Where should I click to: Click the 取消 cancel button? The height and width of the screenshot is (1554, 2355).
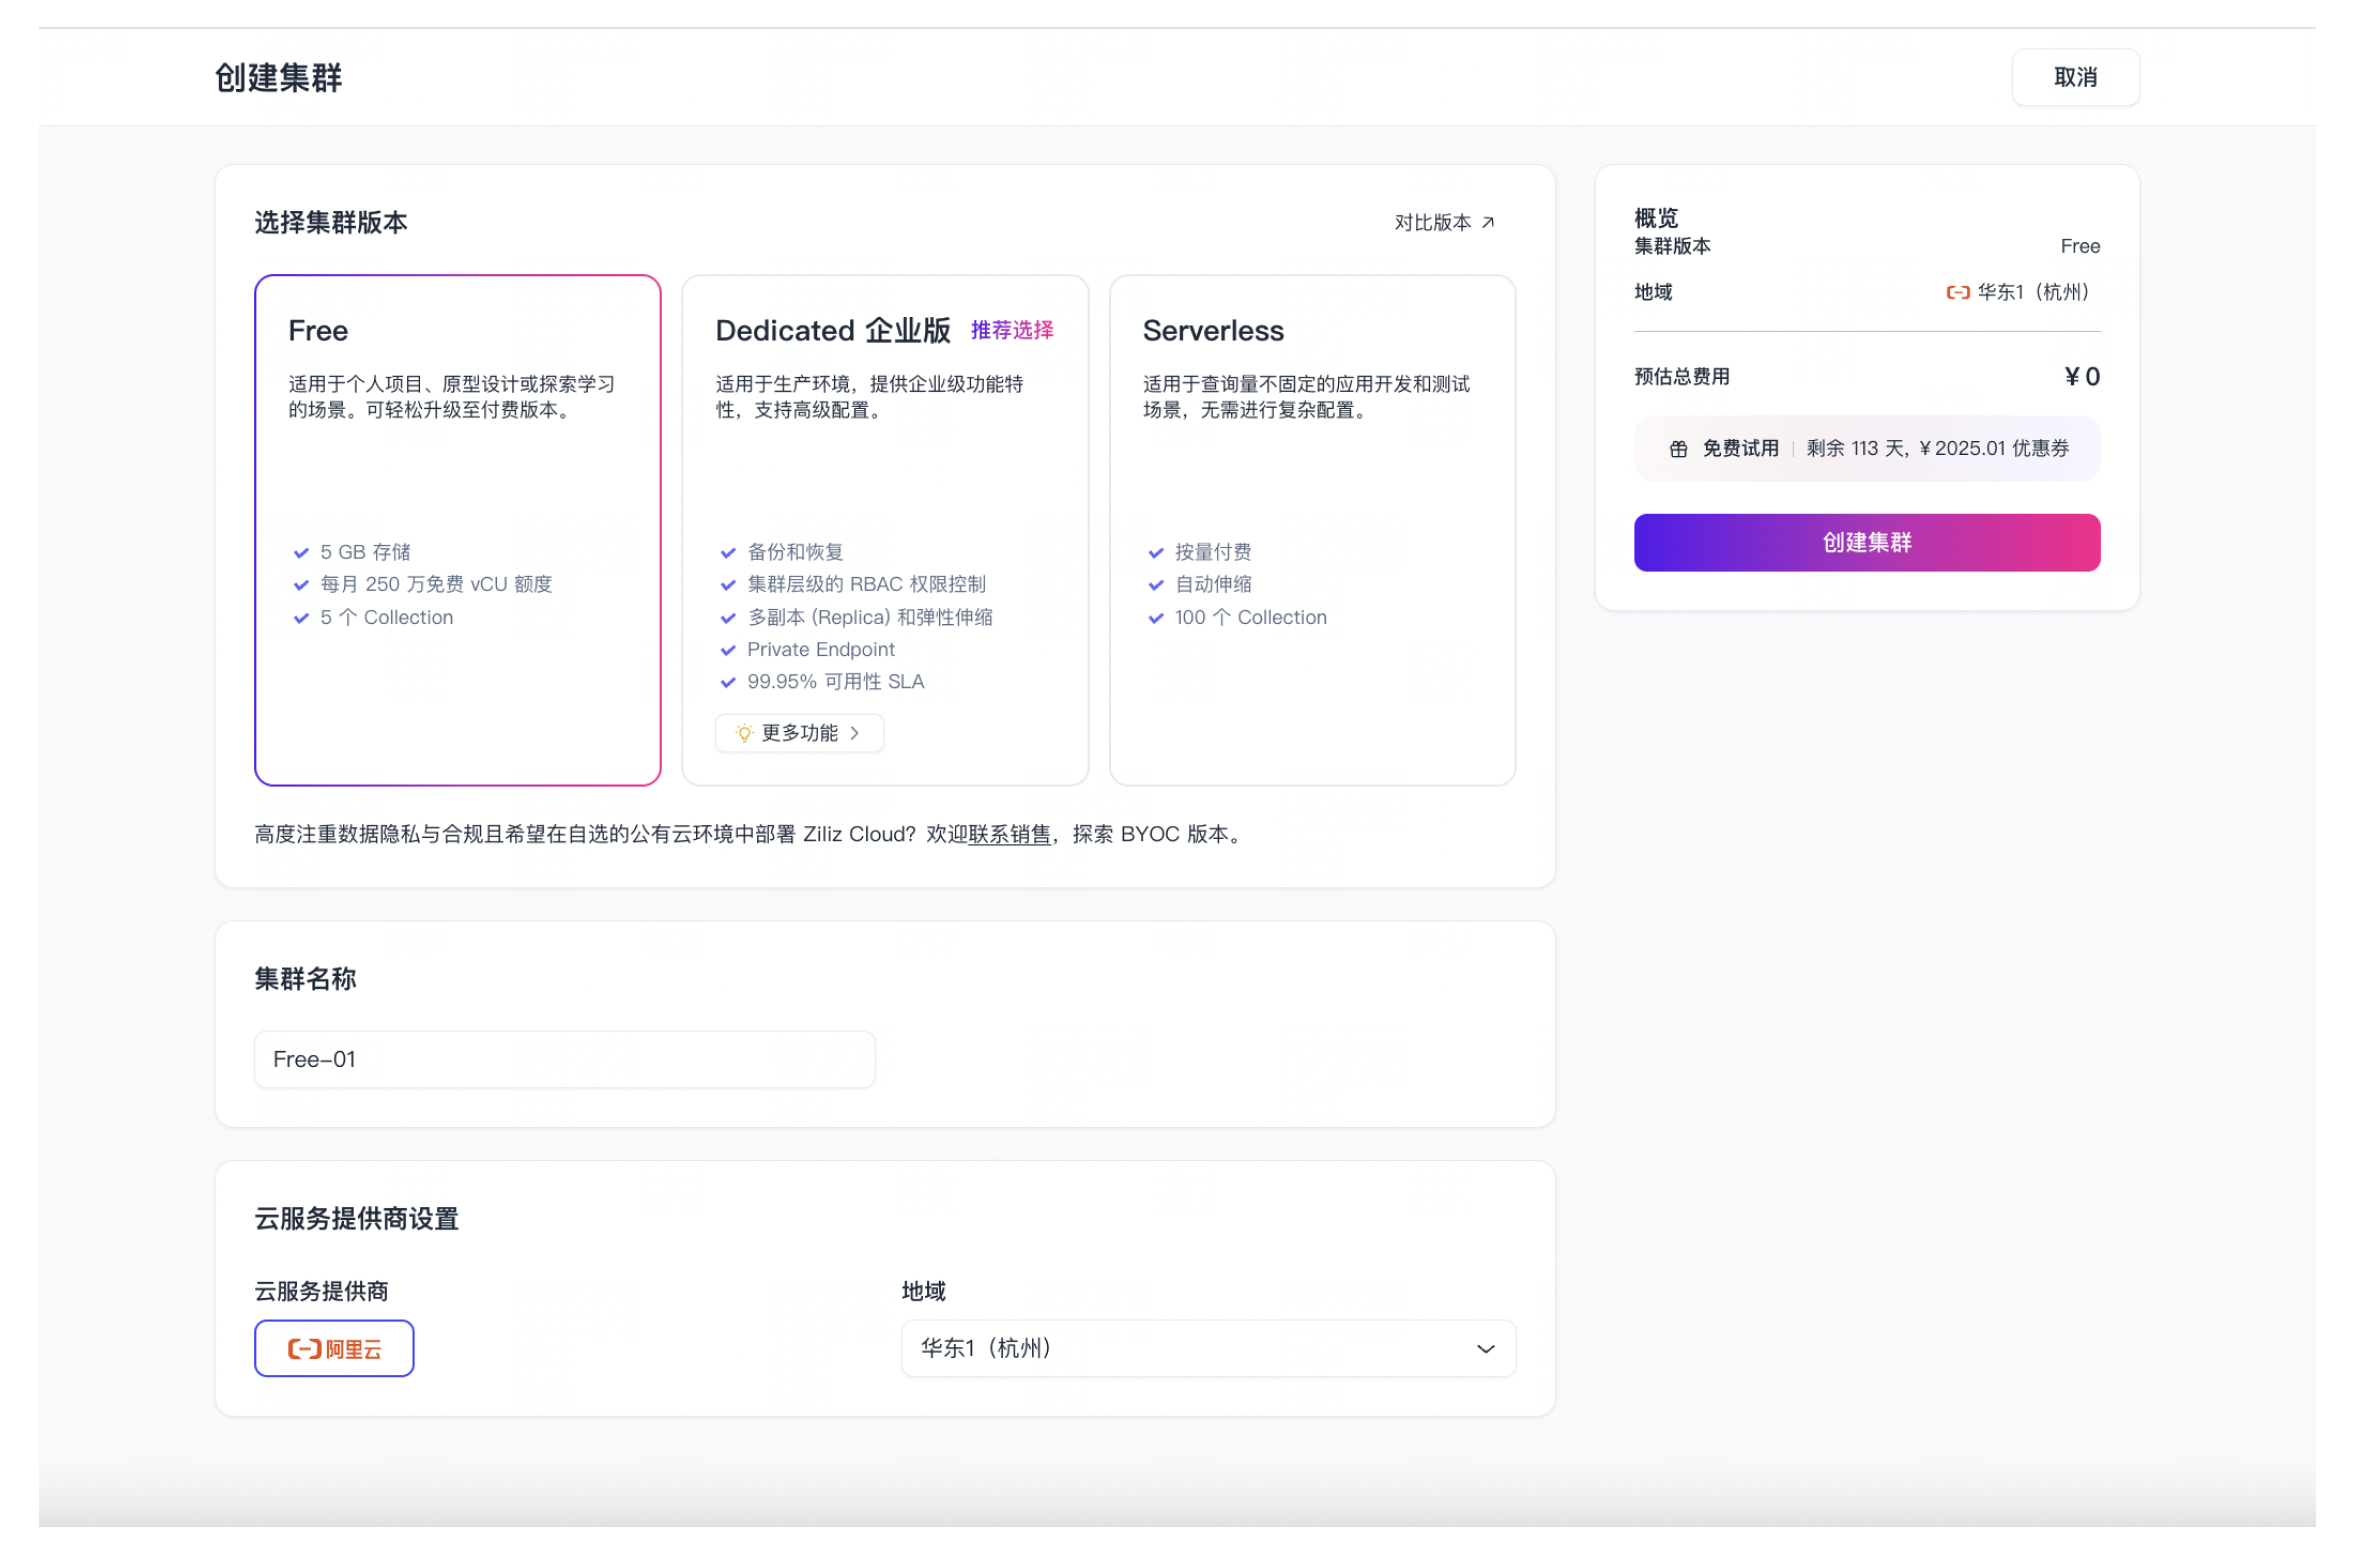pos(2075,77)
